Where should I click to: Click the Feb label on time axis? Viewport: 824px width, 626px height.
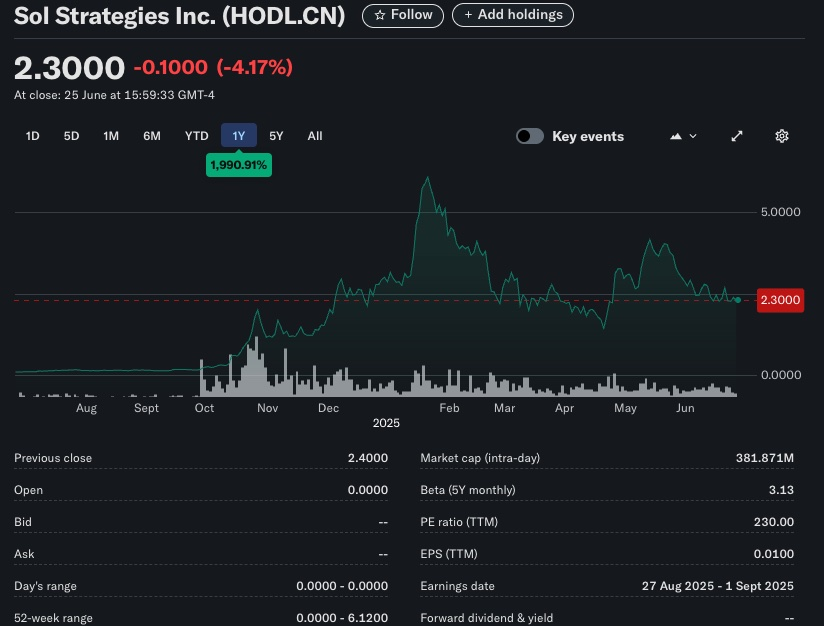point(449,408)
